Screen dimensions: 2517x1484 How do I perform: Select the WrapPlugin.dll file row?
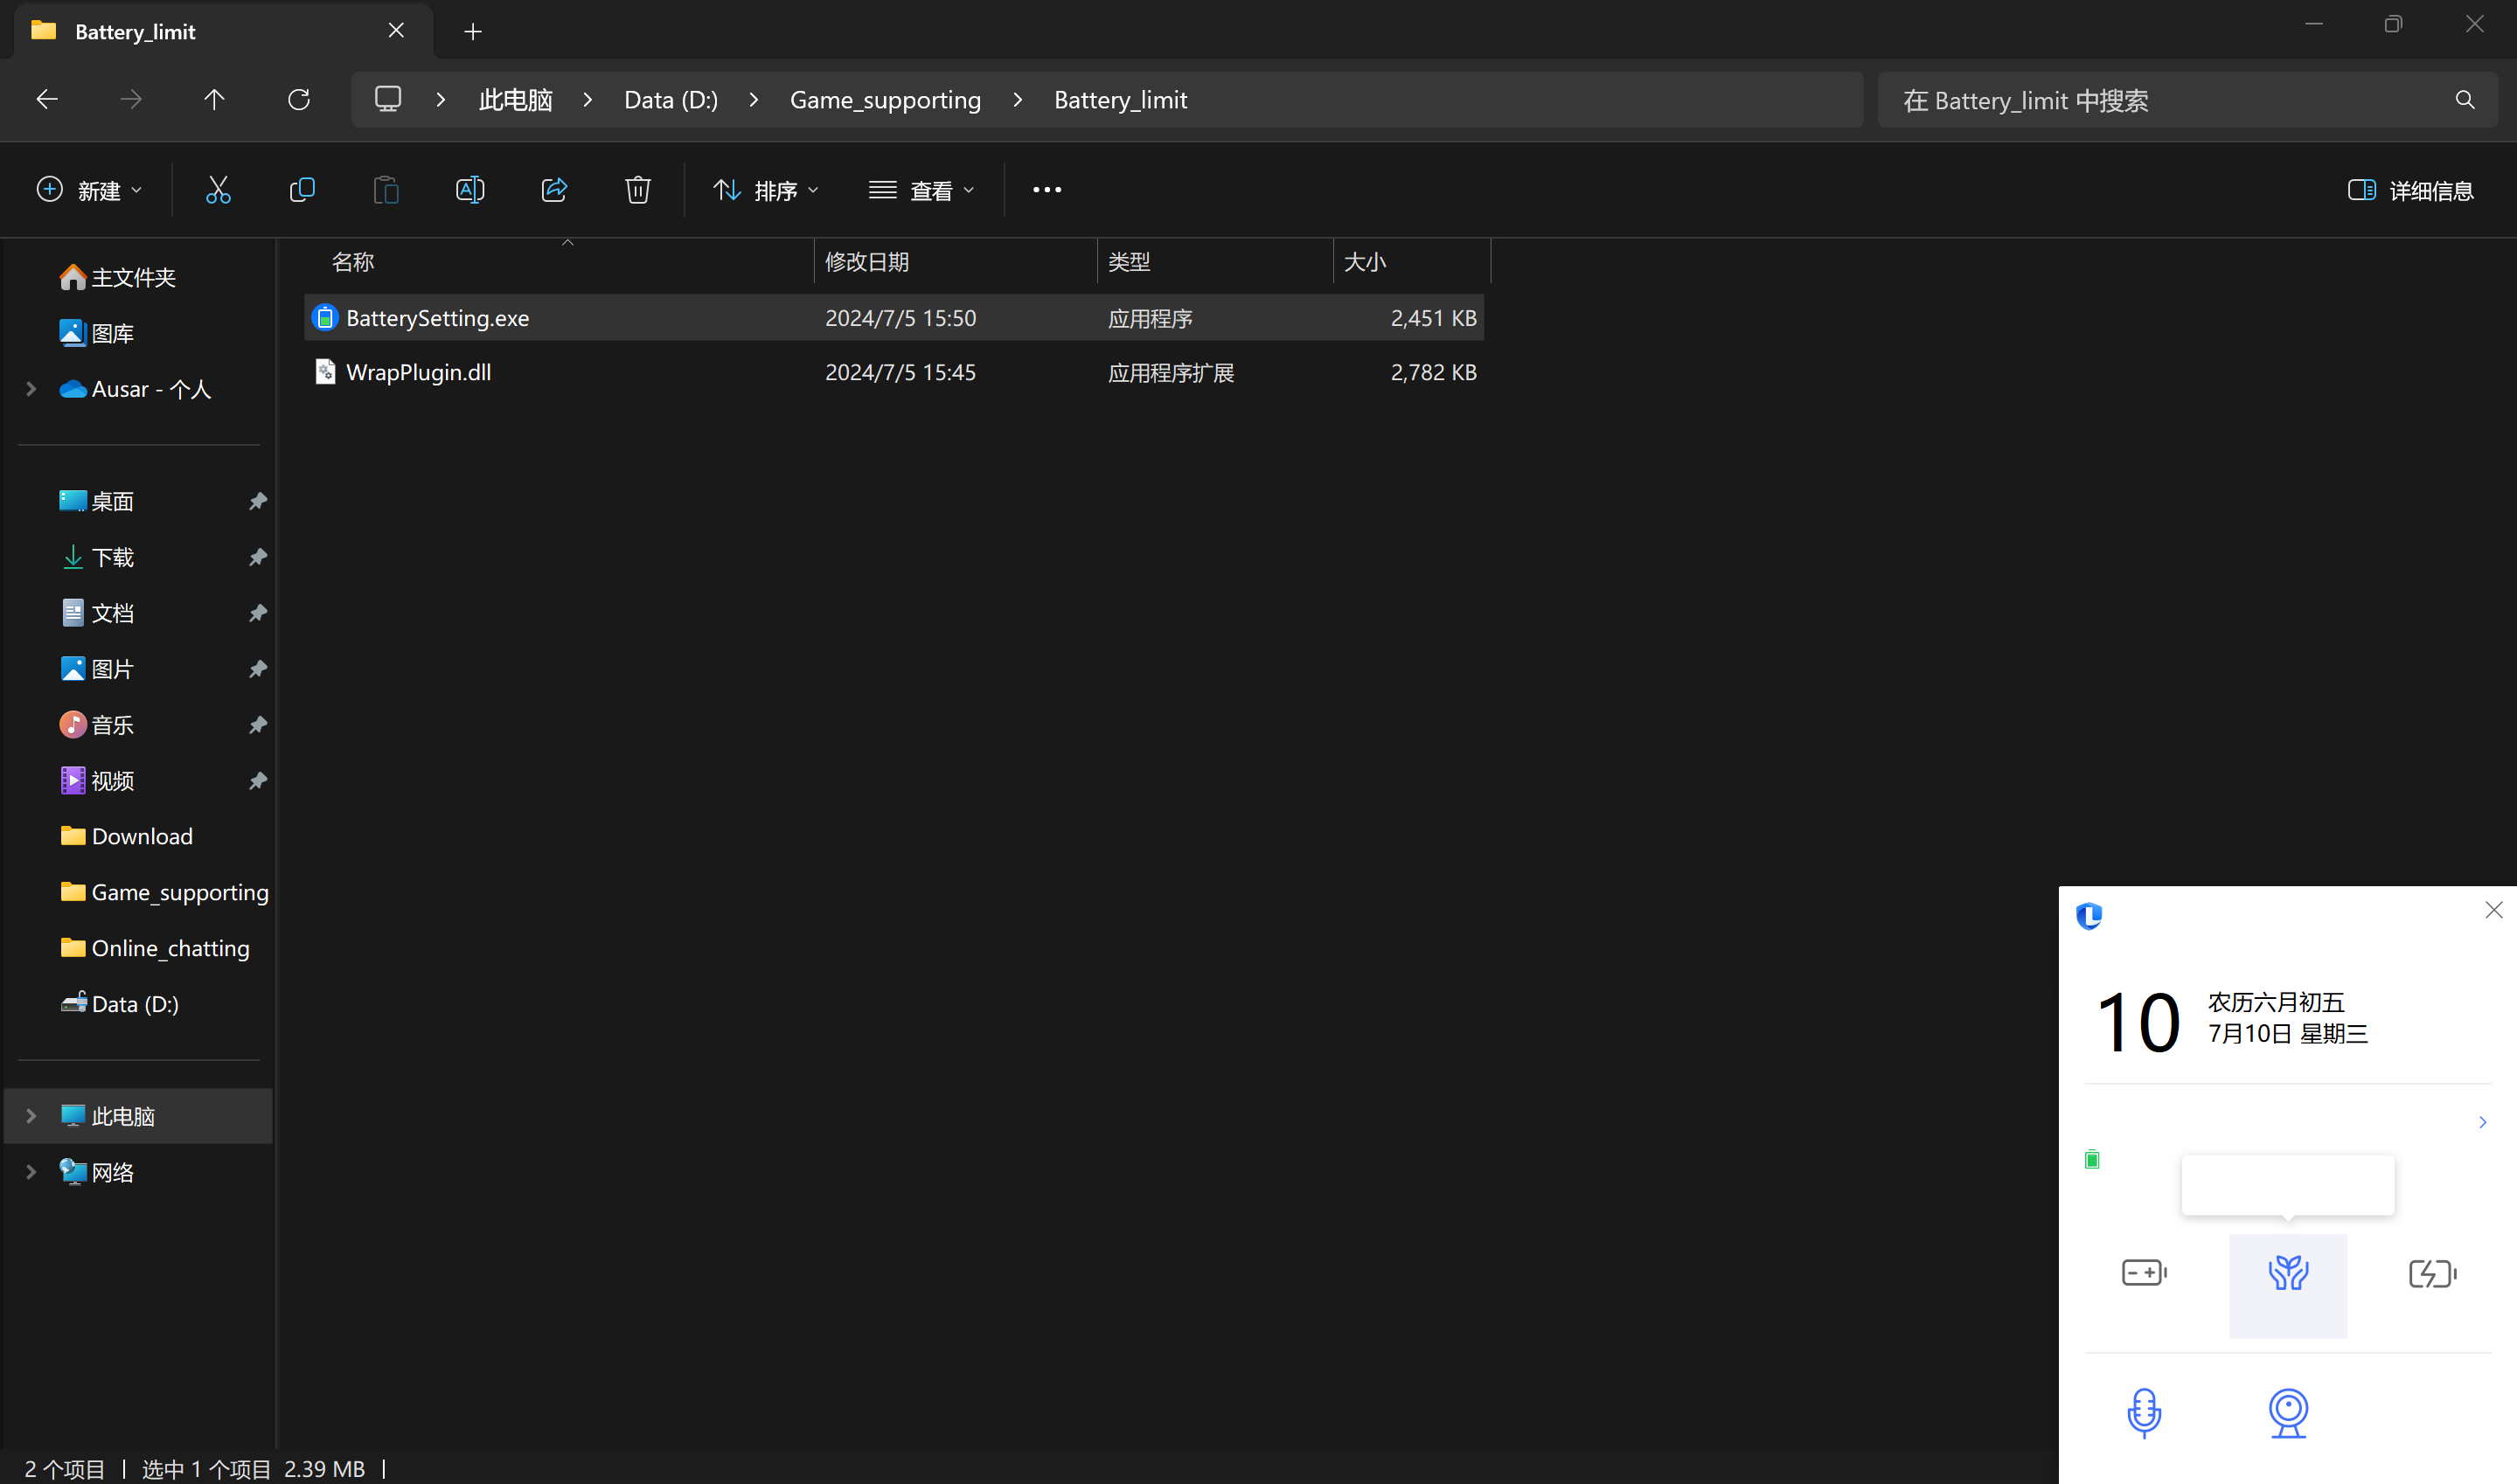click(418, 372)
